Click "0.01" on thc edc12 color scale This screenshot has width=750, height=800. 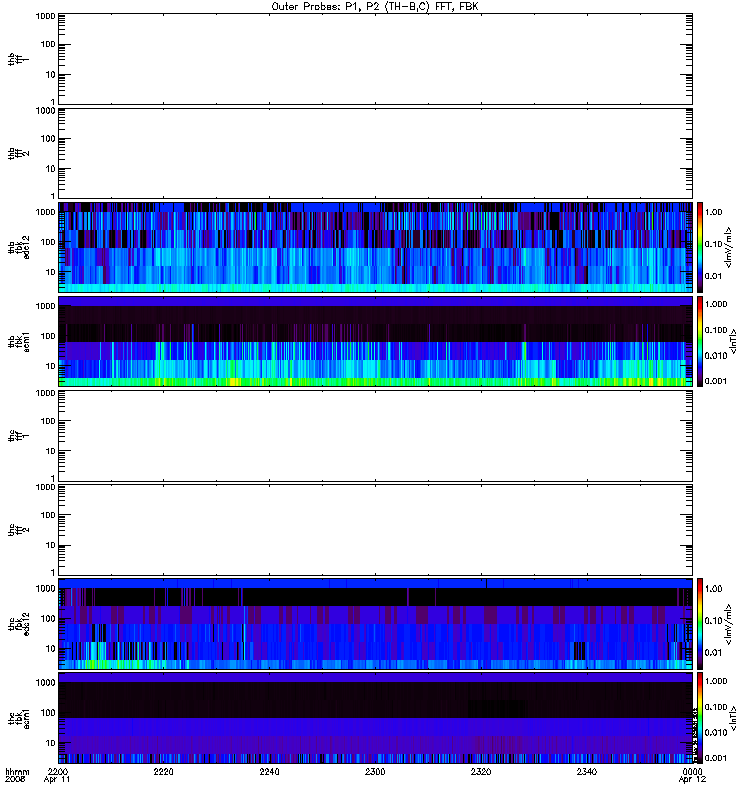pos(714,653)
